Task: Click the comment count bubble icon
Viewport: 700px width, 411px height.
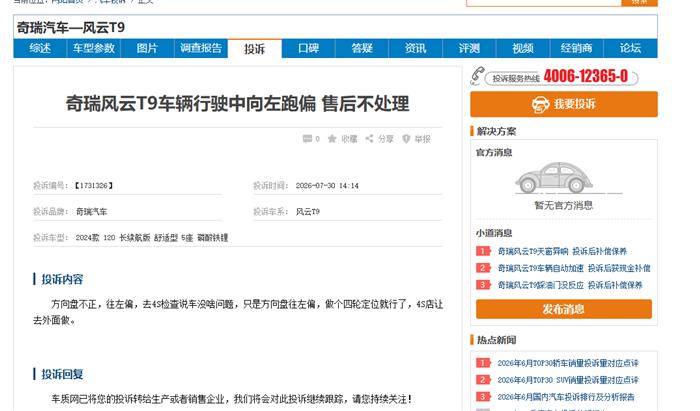Action: [307, 139]
